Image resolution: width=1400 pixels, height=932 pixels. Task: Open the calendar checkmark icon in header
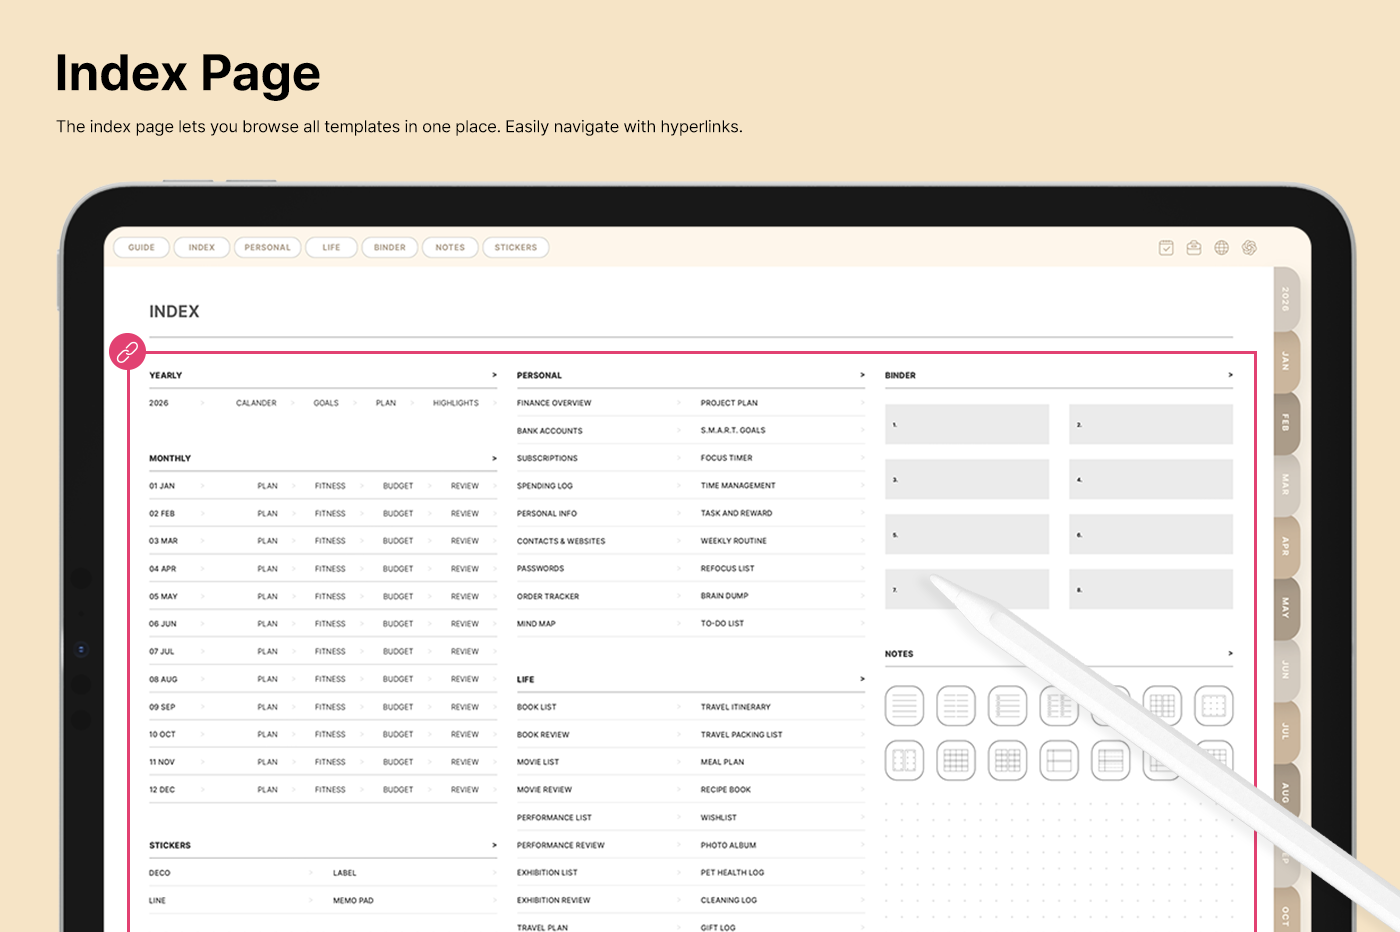click(1166, 248)
